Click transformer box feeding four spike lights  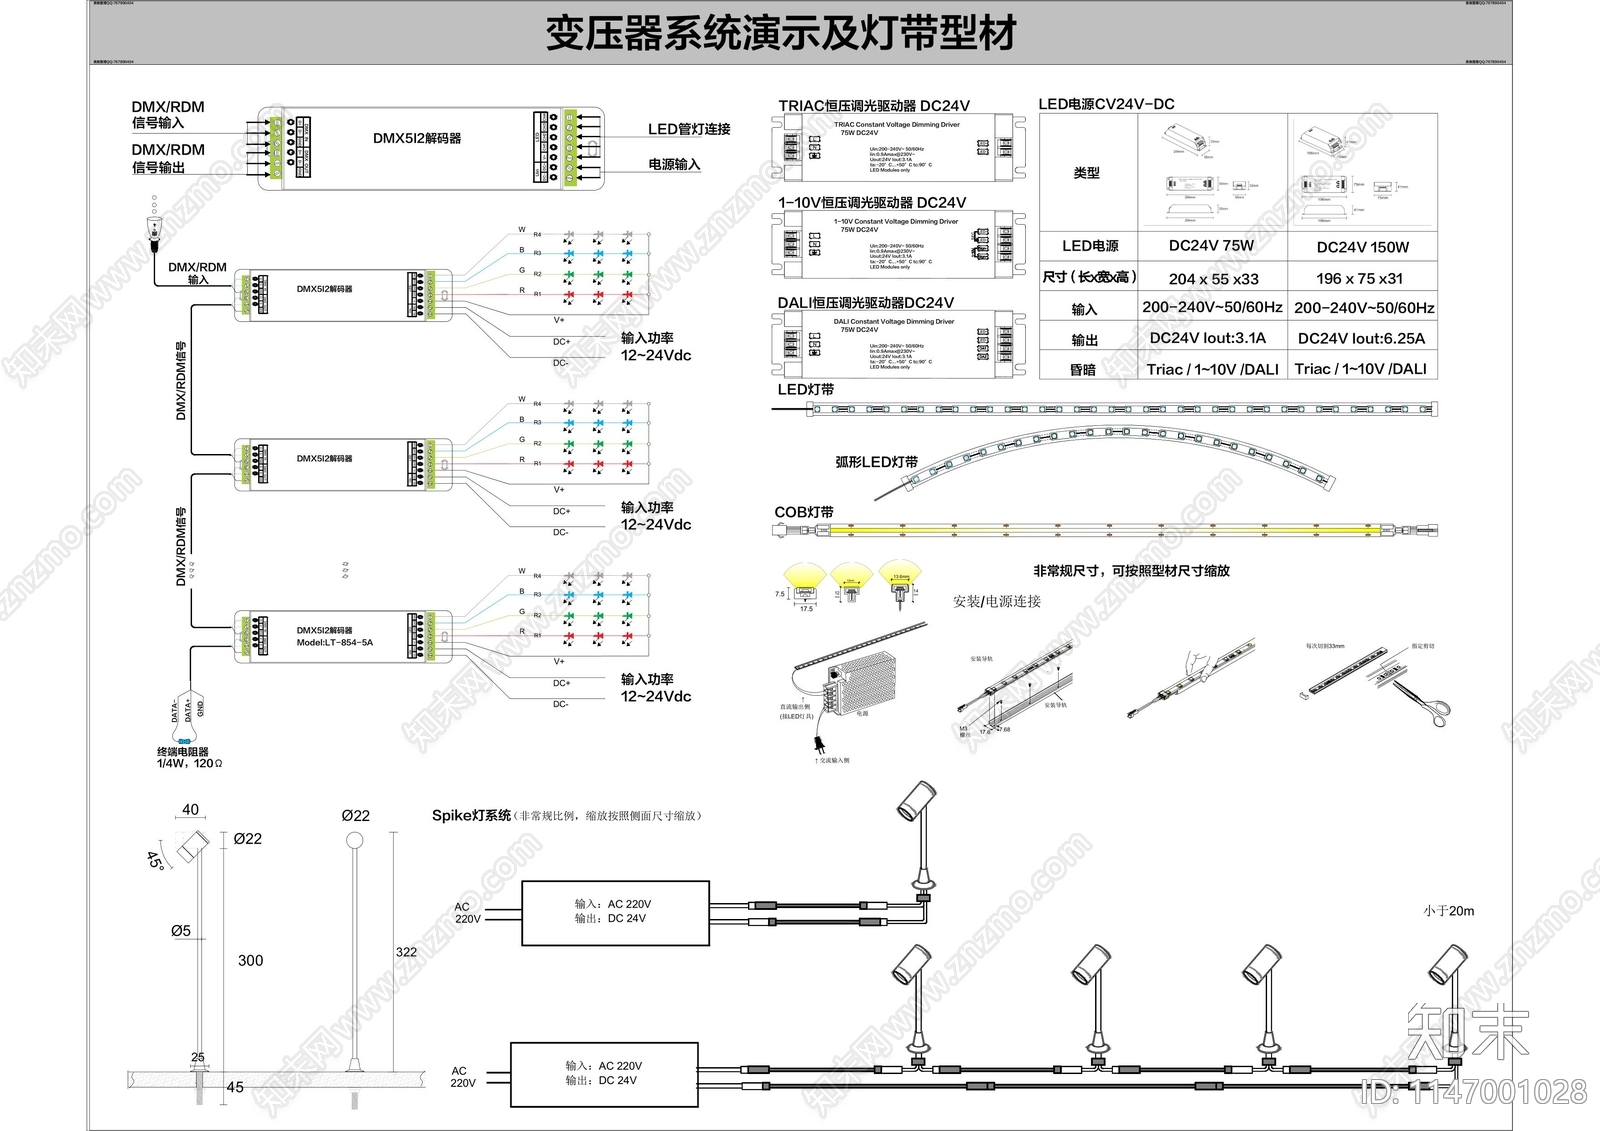[x=605, y=1075]
